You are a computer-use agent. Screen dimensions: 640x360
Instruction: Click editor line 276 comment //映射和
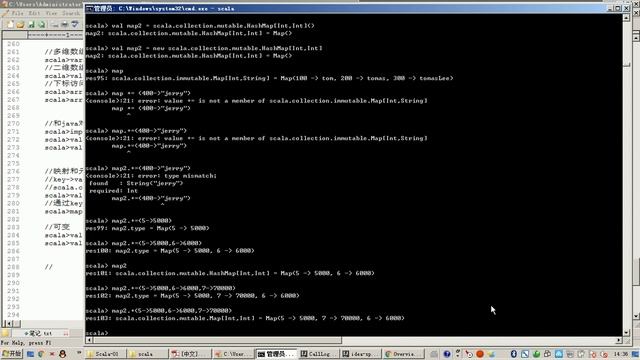64,171
